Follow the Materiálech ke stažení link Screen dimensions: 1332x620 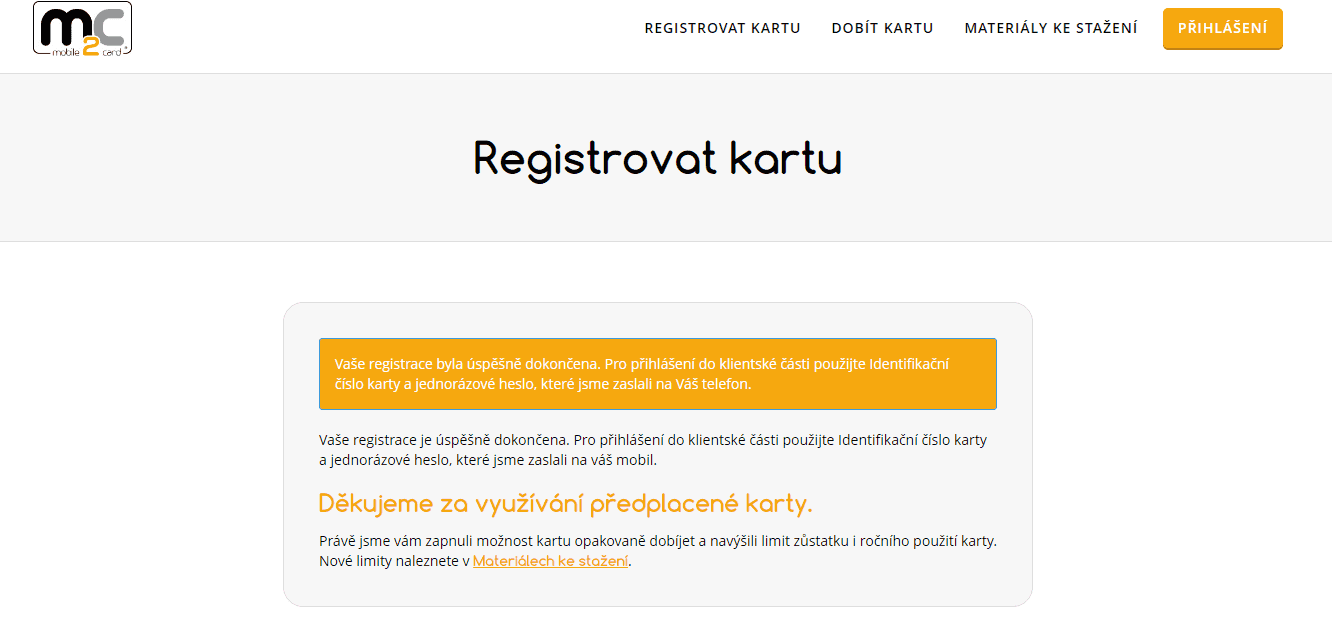pos(551,561)
